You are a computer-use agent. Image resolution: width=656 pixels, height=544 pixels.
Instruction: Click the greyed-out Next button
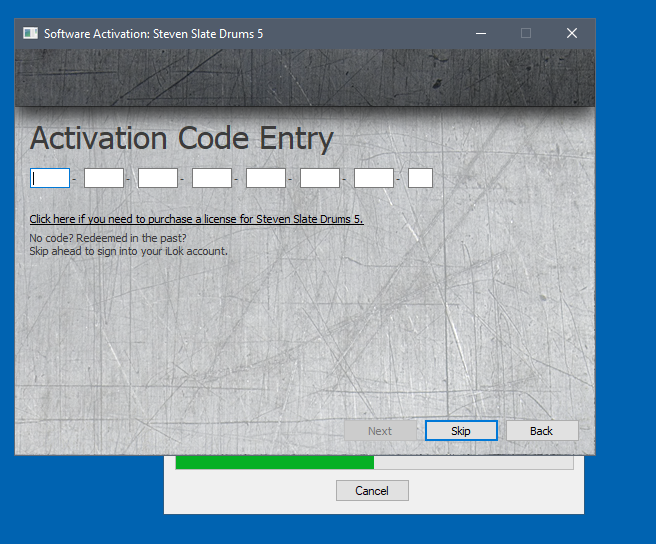[380, 431]
